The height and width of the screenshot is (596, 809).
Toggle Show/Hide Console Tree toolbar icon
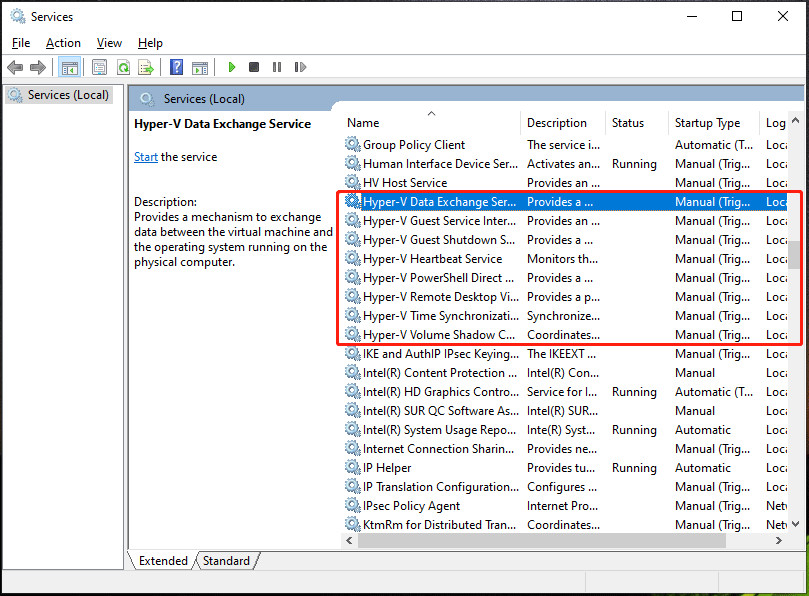69,67
